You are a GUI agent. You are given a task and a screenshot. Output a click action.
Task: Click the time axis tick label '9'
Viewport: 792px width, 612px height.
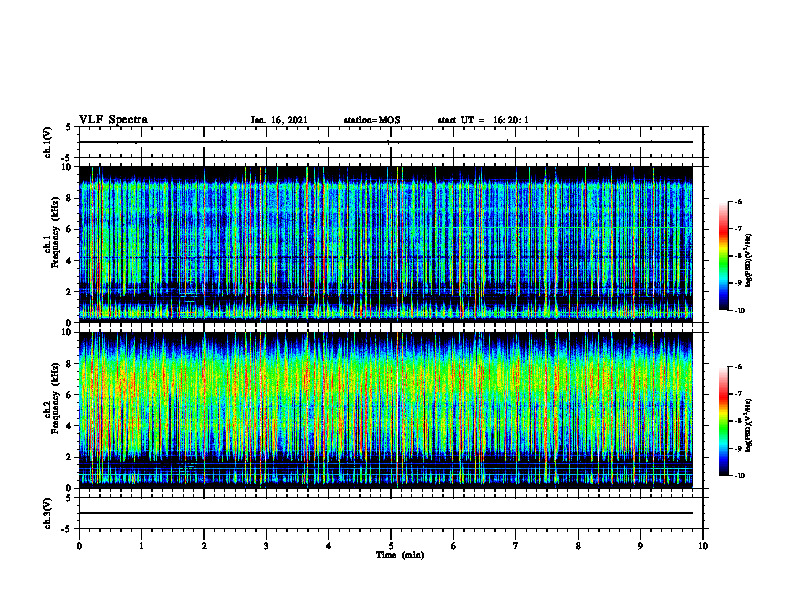click(640, 546)
